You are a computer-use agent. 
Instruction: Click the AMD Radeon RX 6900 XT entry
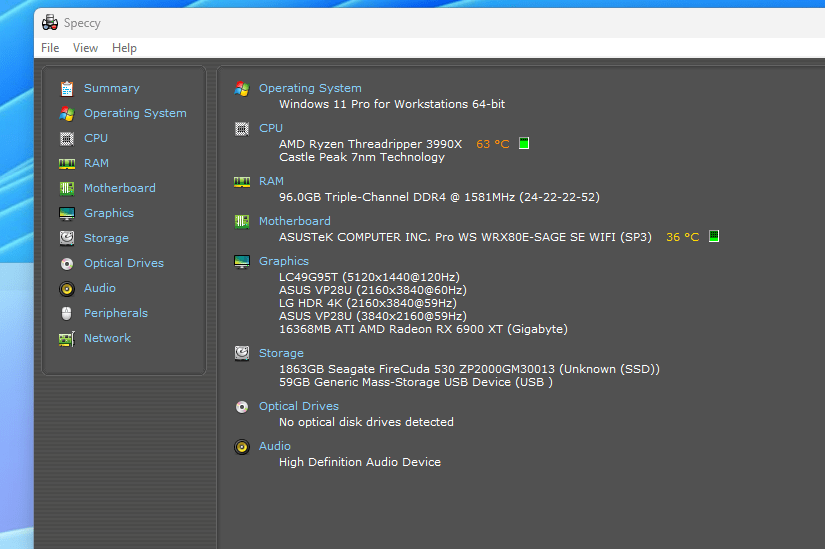(x=424, y=330)
